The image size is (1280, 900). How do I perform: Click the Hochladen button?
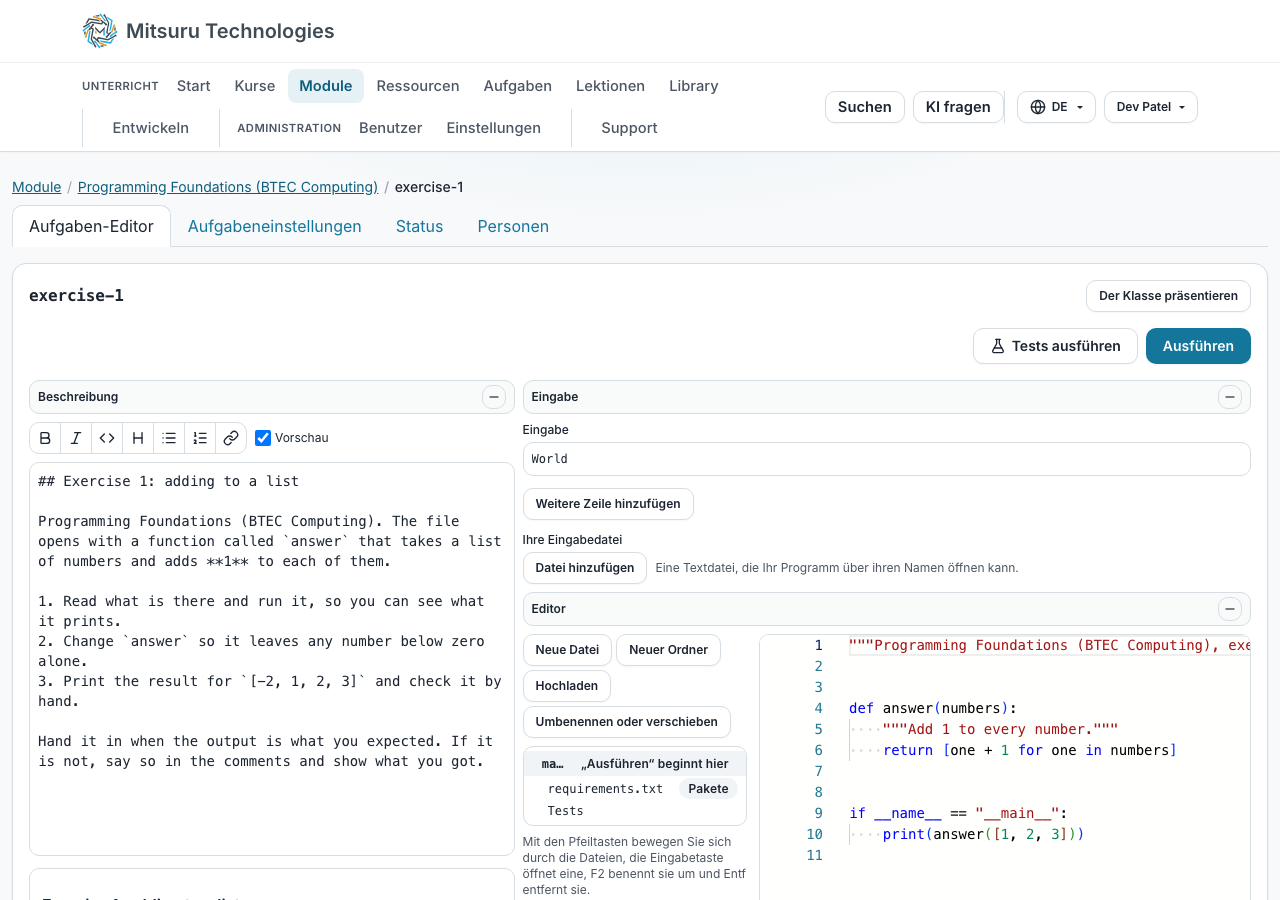(x=567, y=686)
